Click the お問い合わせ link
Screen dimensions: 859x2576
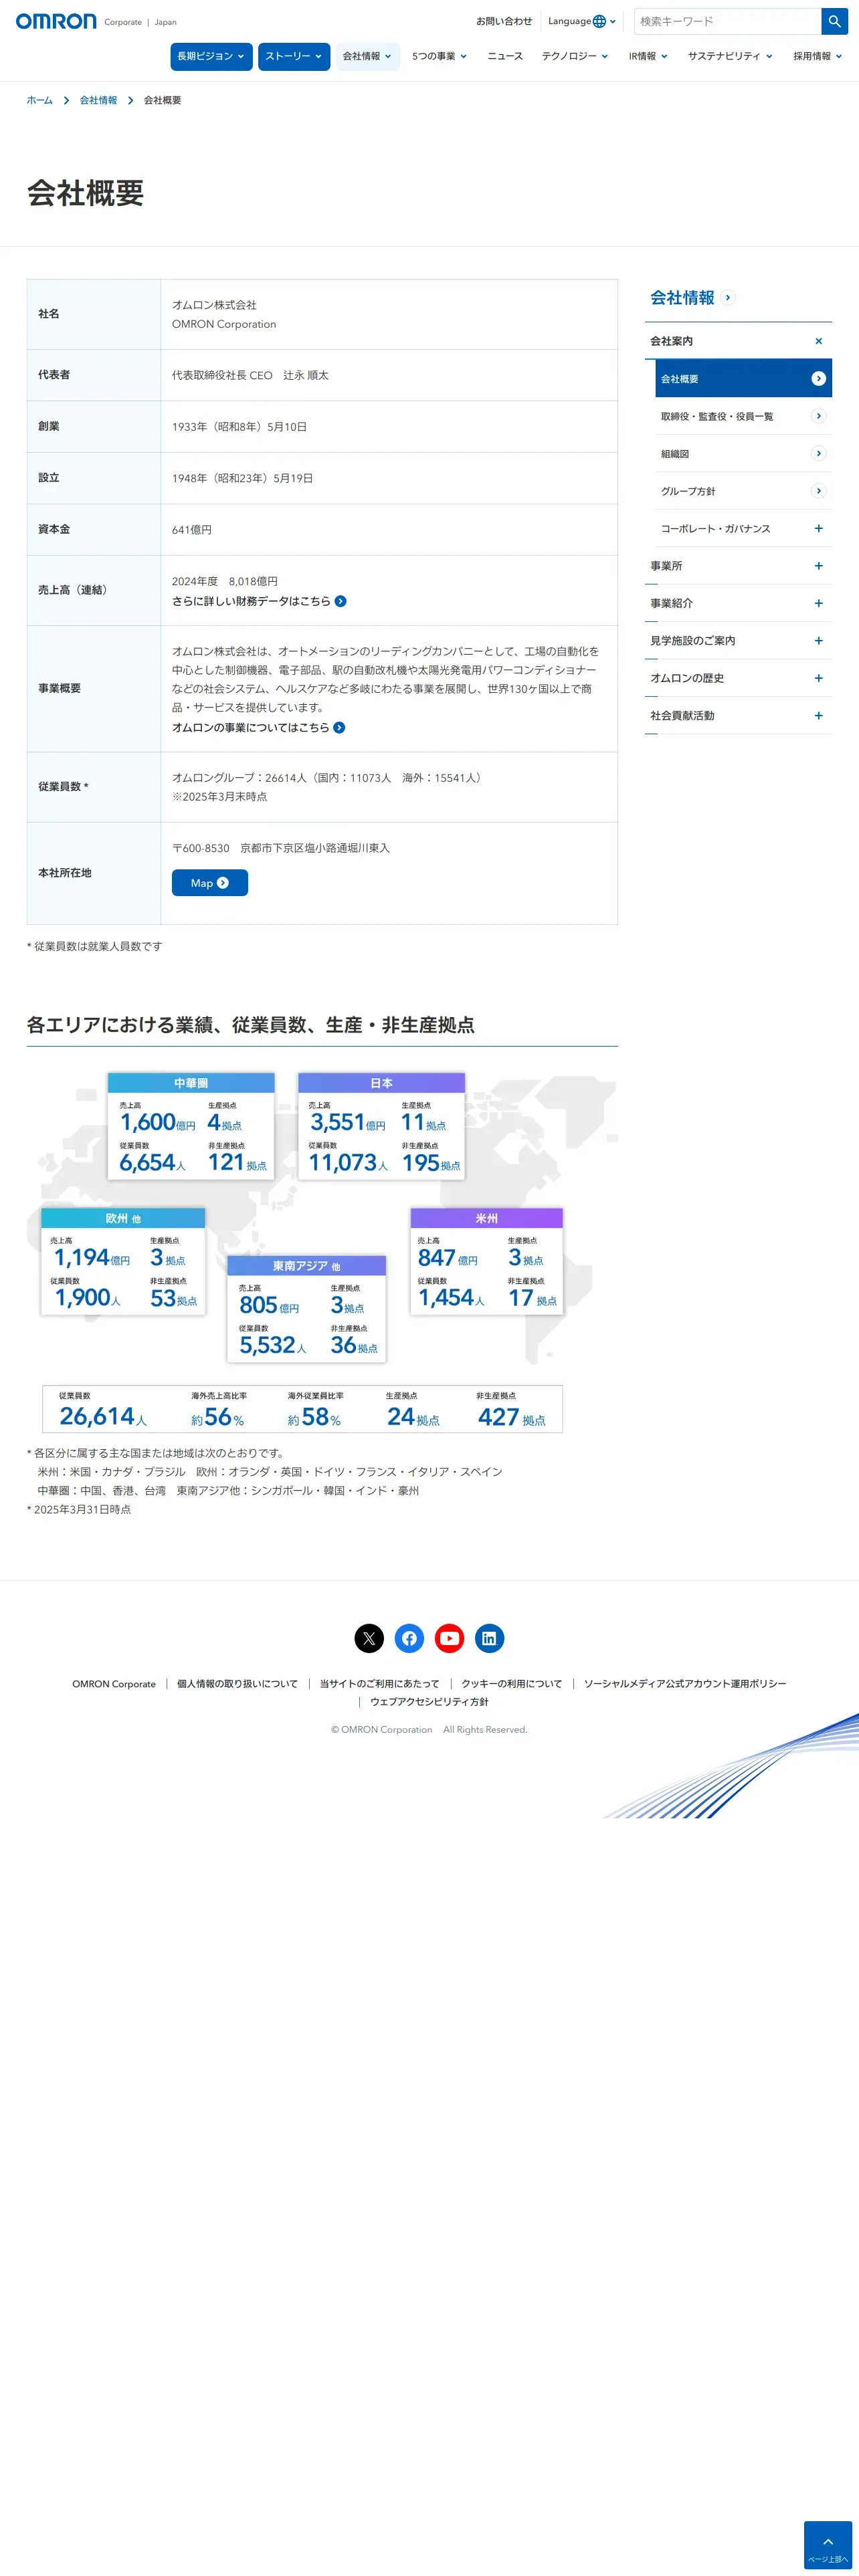[504, 21]
